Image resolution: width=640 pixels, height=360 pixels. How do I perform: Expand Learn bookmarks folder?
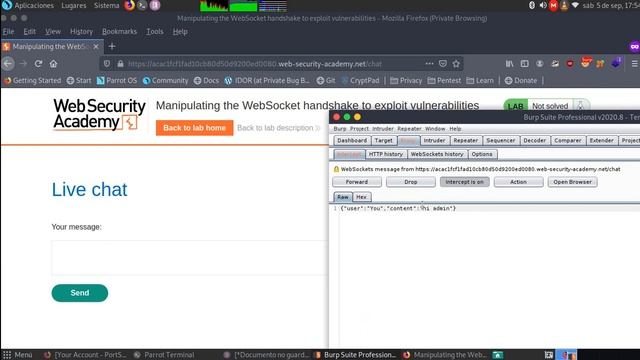click(x=480, y=80)
